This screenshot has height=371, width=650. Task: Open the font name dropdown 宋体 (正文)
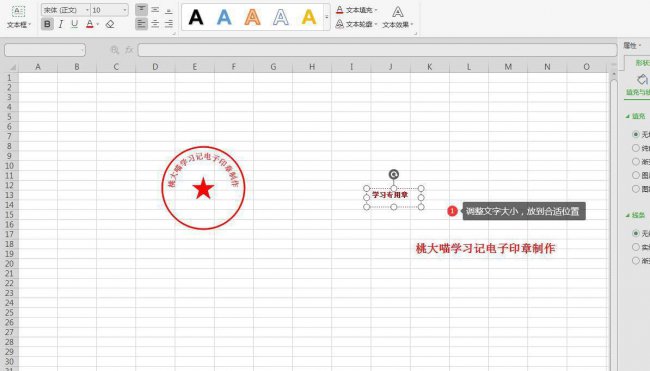(x=87, y=10)
